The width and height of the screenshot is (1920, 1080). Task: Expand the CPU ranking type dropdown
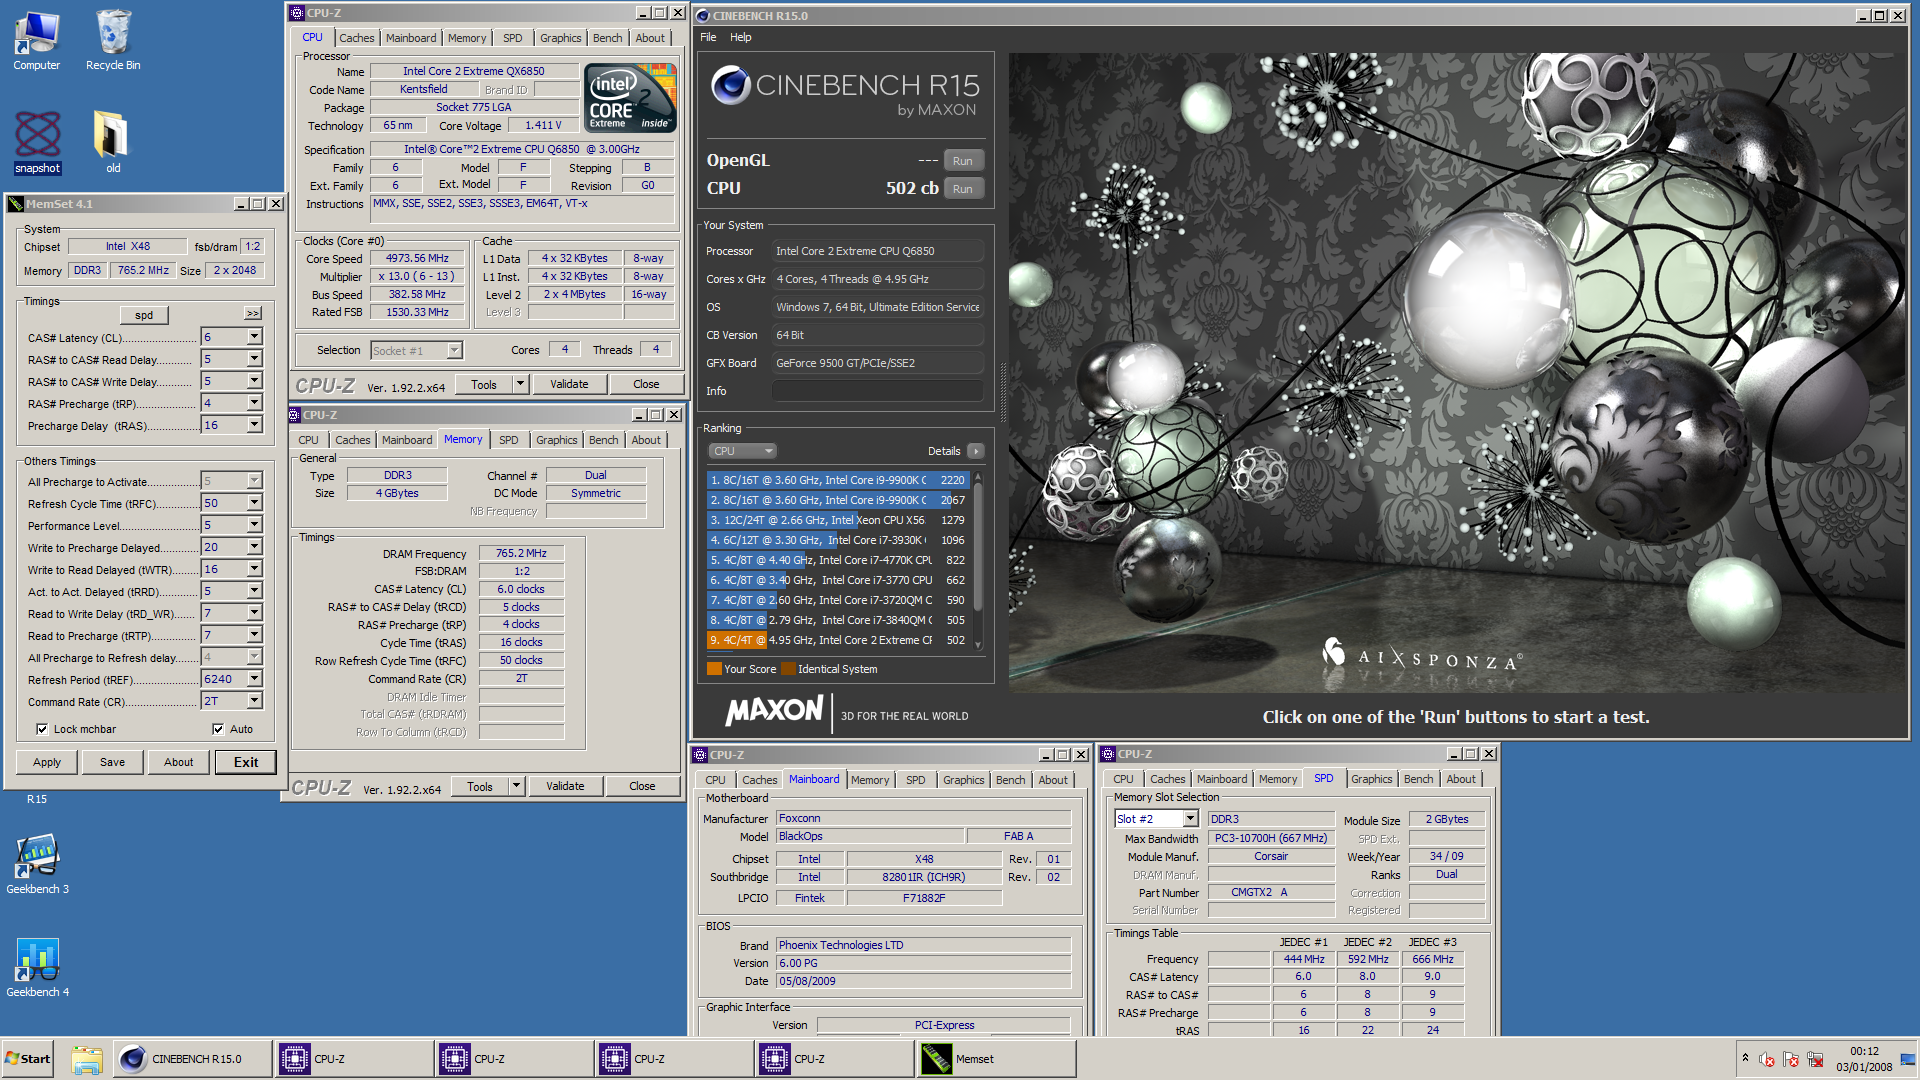click(x=742, y=451)
